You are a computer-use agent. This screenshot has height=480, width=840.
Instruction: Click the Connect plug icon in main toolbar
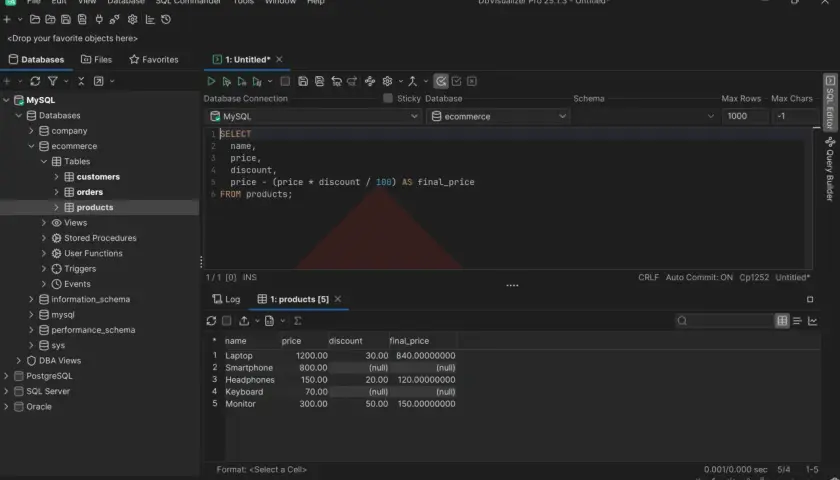point(99,19)
